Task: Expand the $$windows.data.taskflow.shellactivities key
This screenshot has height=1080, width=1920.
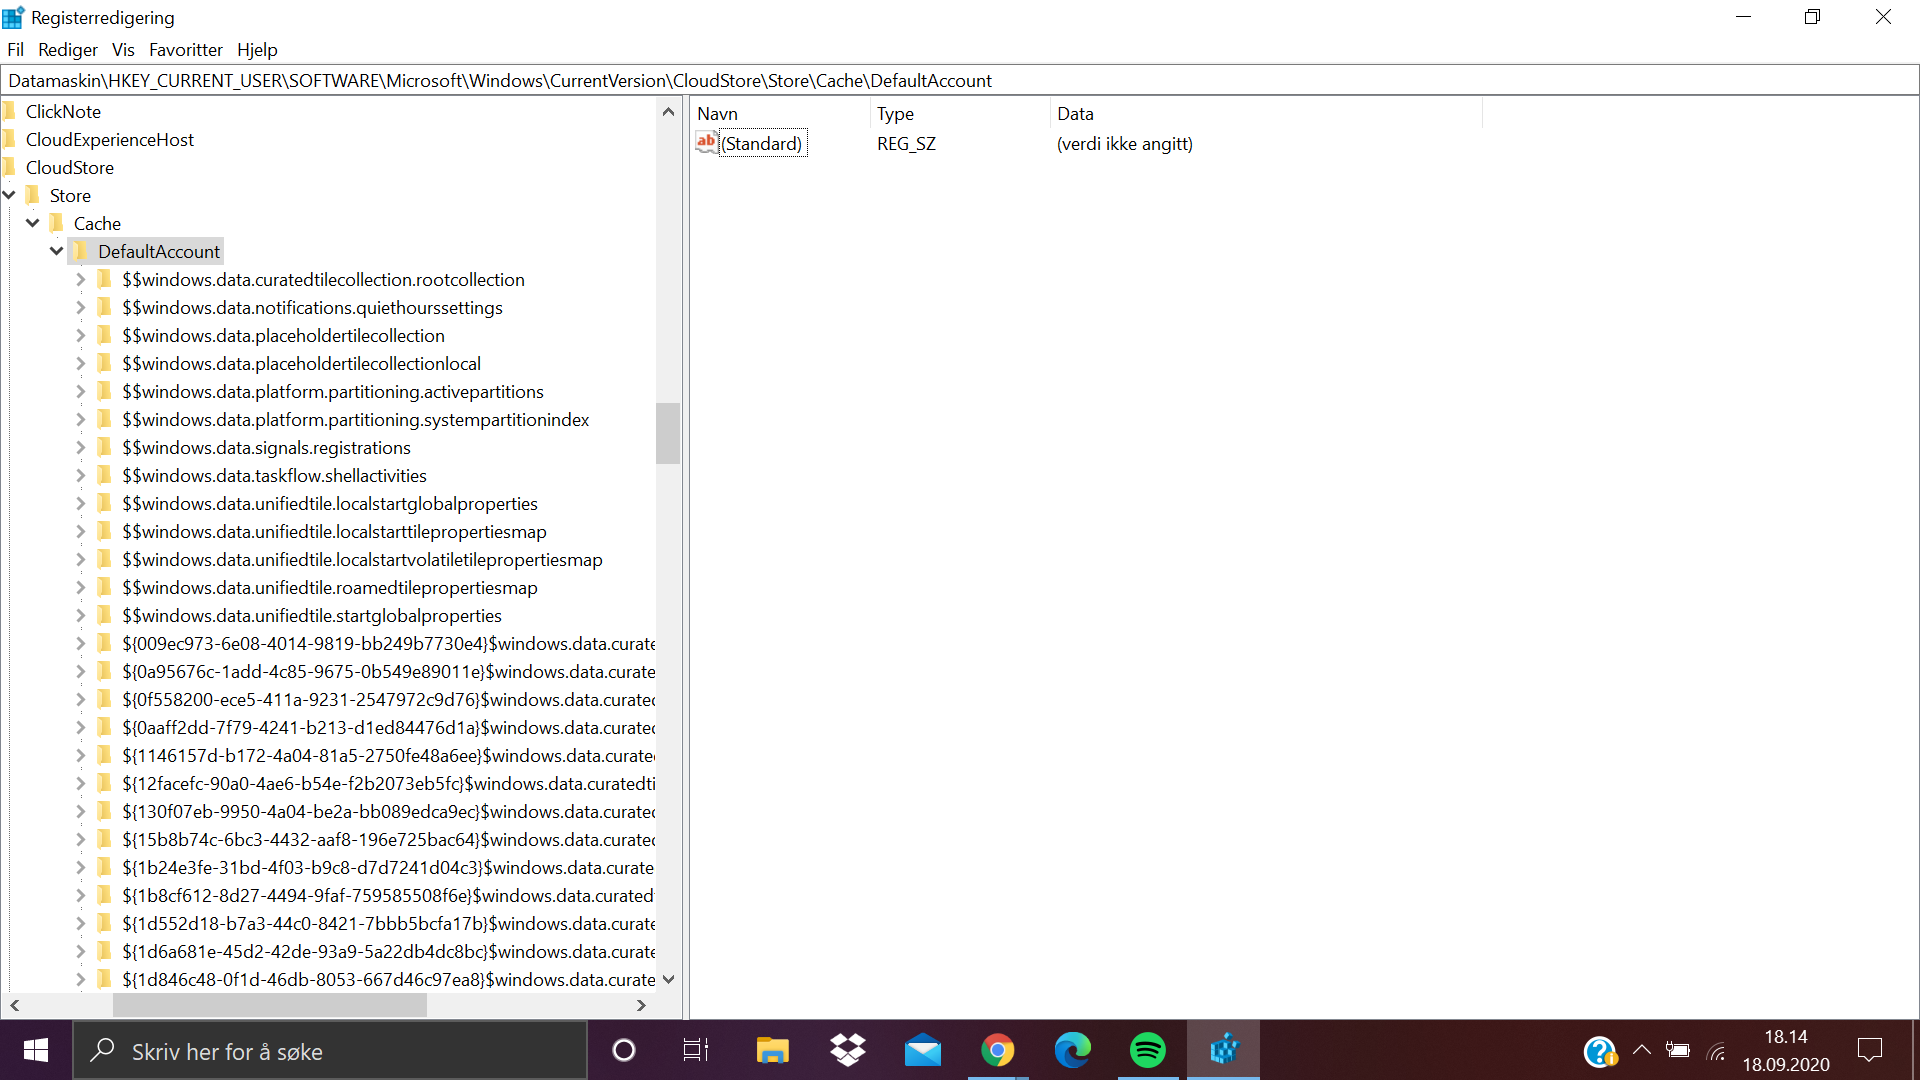Action: point(81,475)
